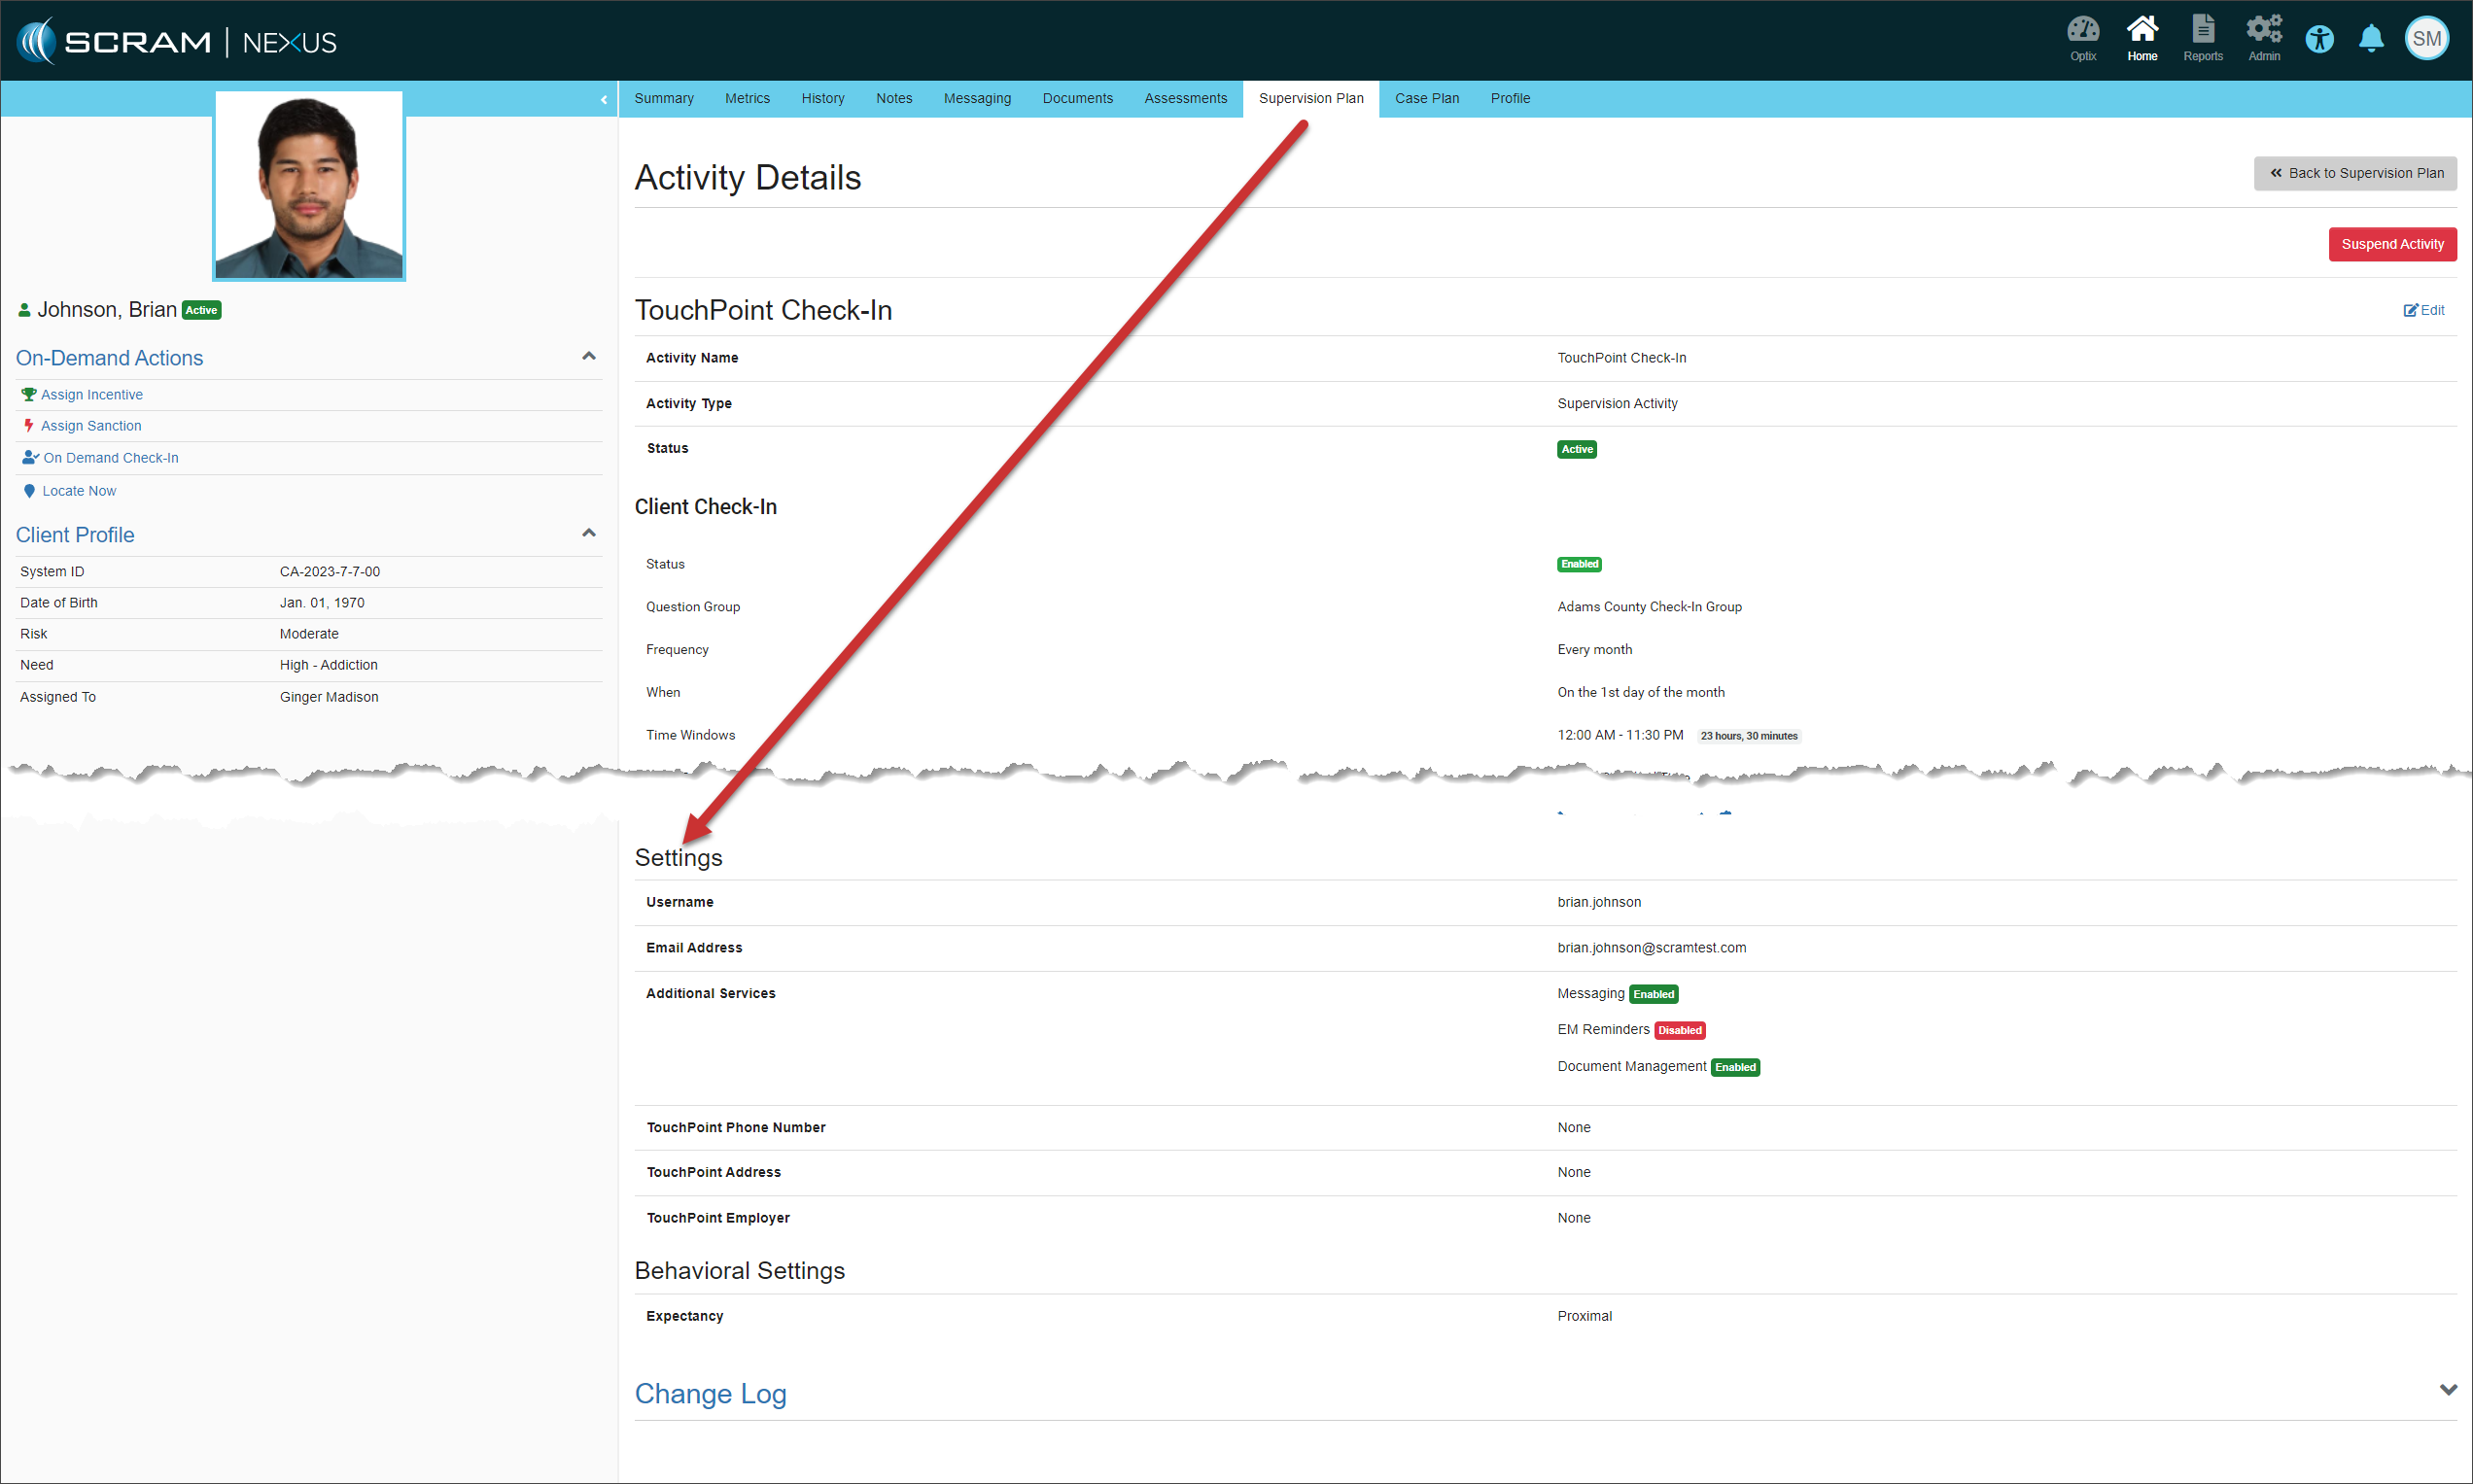This screenshot has width=2473, height=1484.
Task: Click the Assign Incentive link
Action: coord(91,395)
